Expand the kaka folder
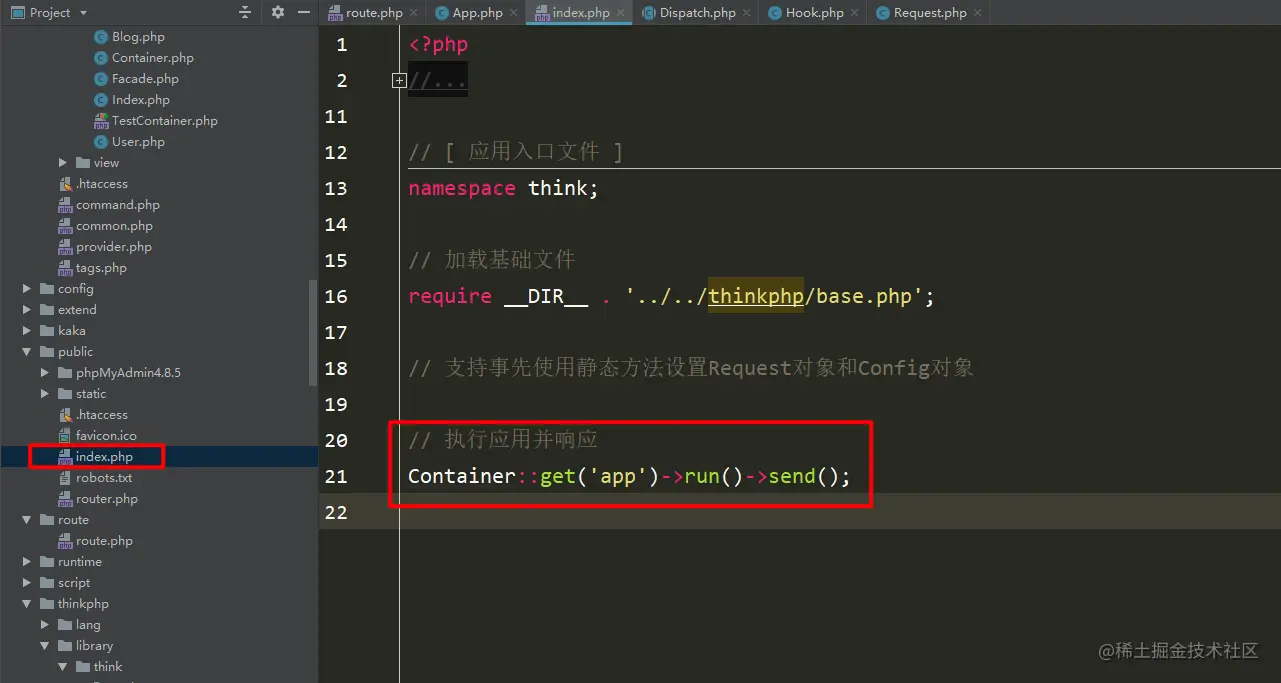The width and height of the screenshot is (1281, 683). [27, 331]
